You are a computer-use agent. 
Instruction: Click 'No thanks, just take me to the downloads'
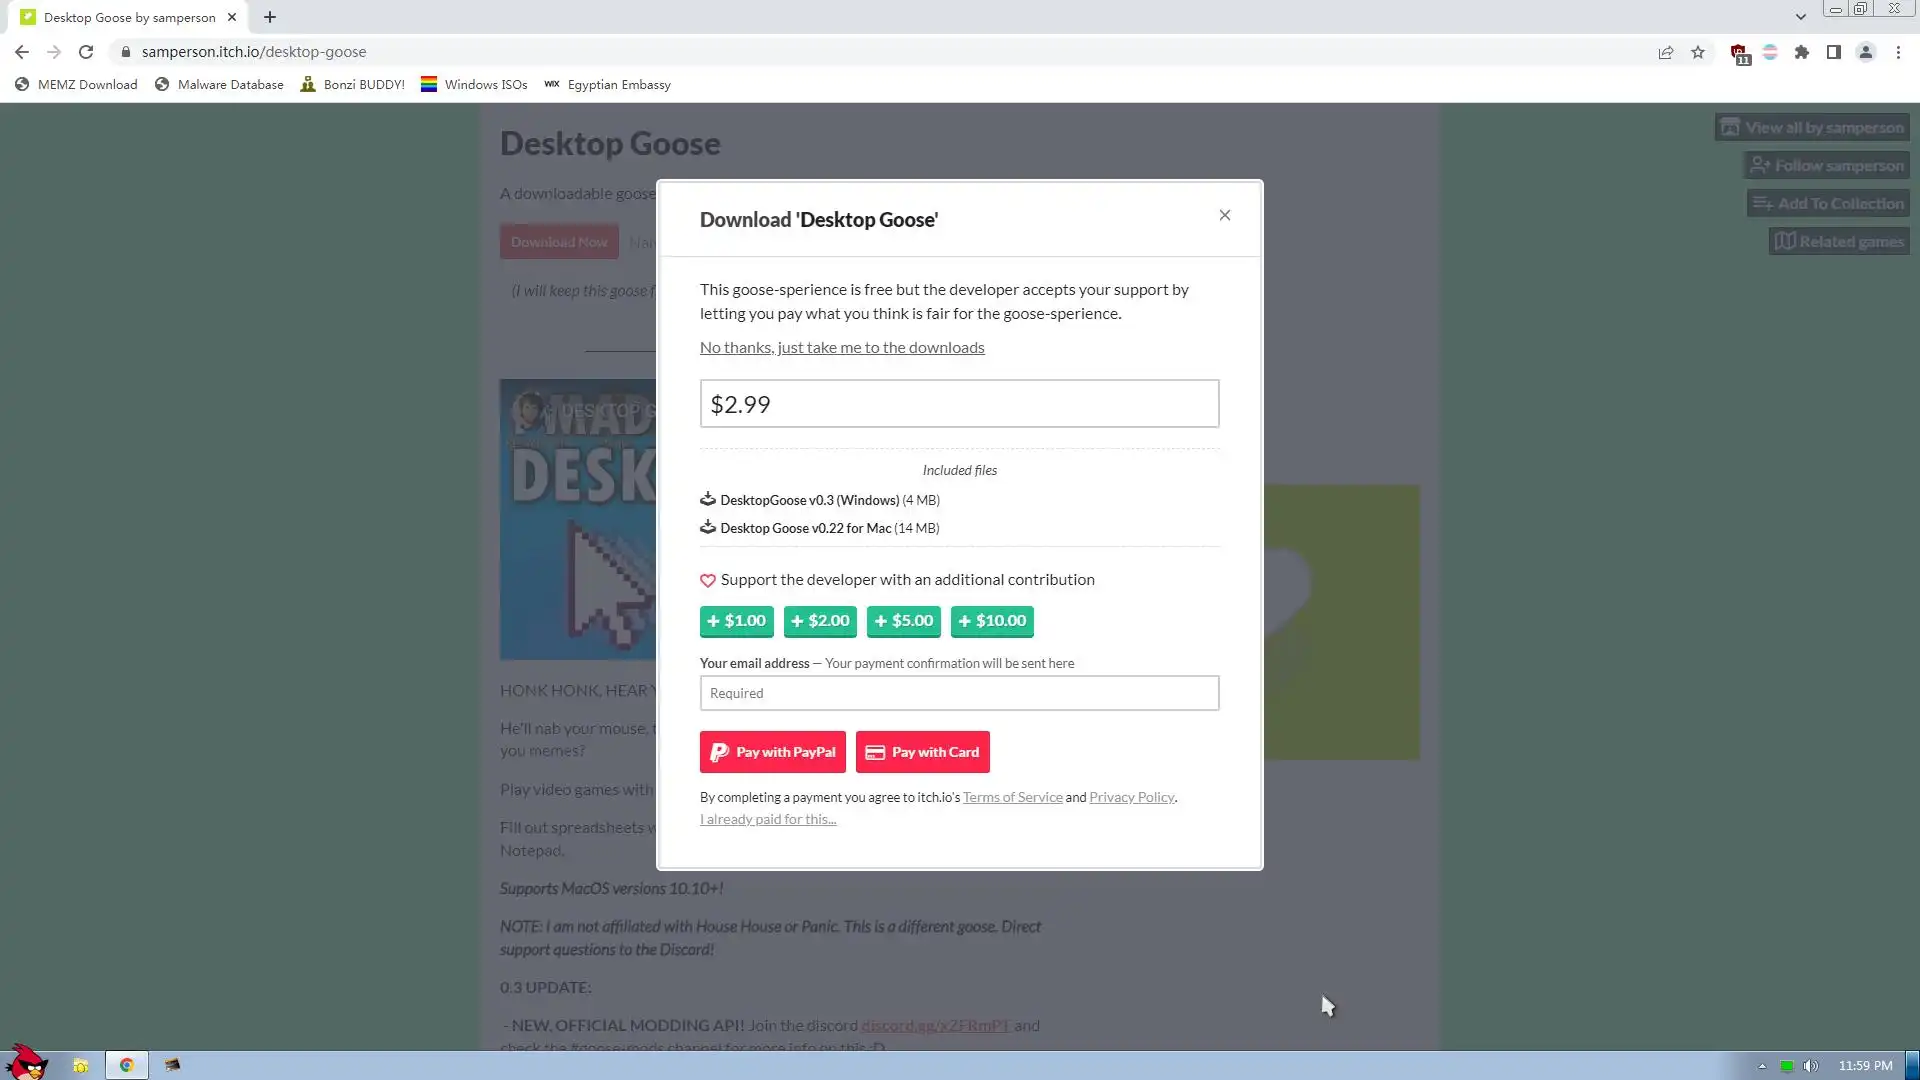(x=842, y=347)
